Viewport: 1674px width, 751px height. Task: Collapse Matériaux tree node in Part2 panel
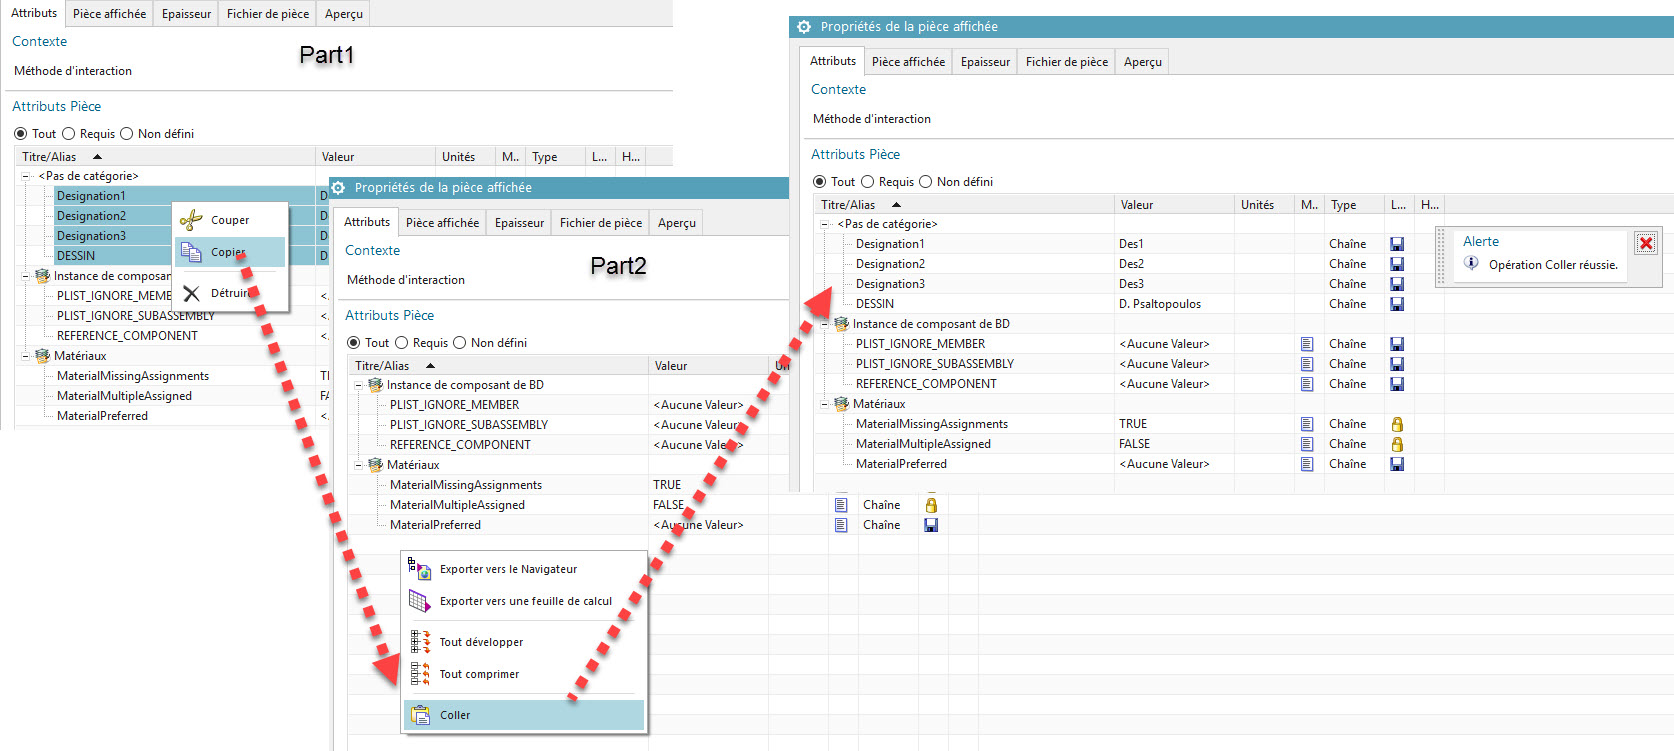pos(360,465)
